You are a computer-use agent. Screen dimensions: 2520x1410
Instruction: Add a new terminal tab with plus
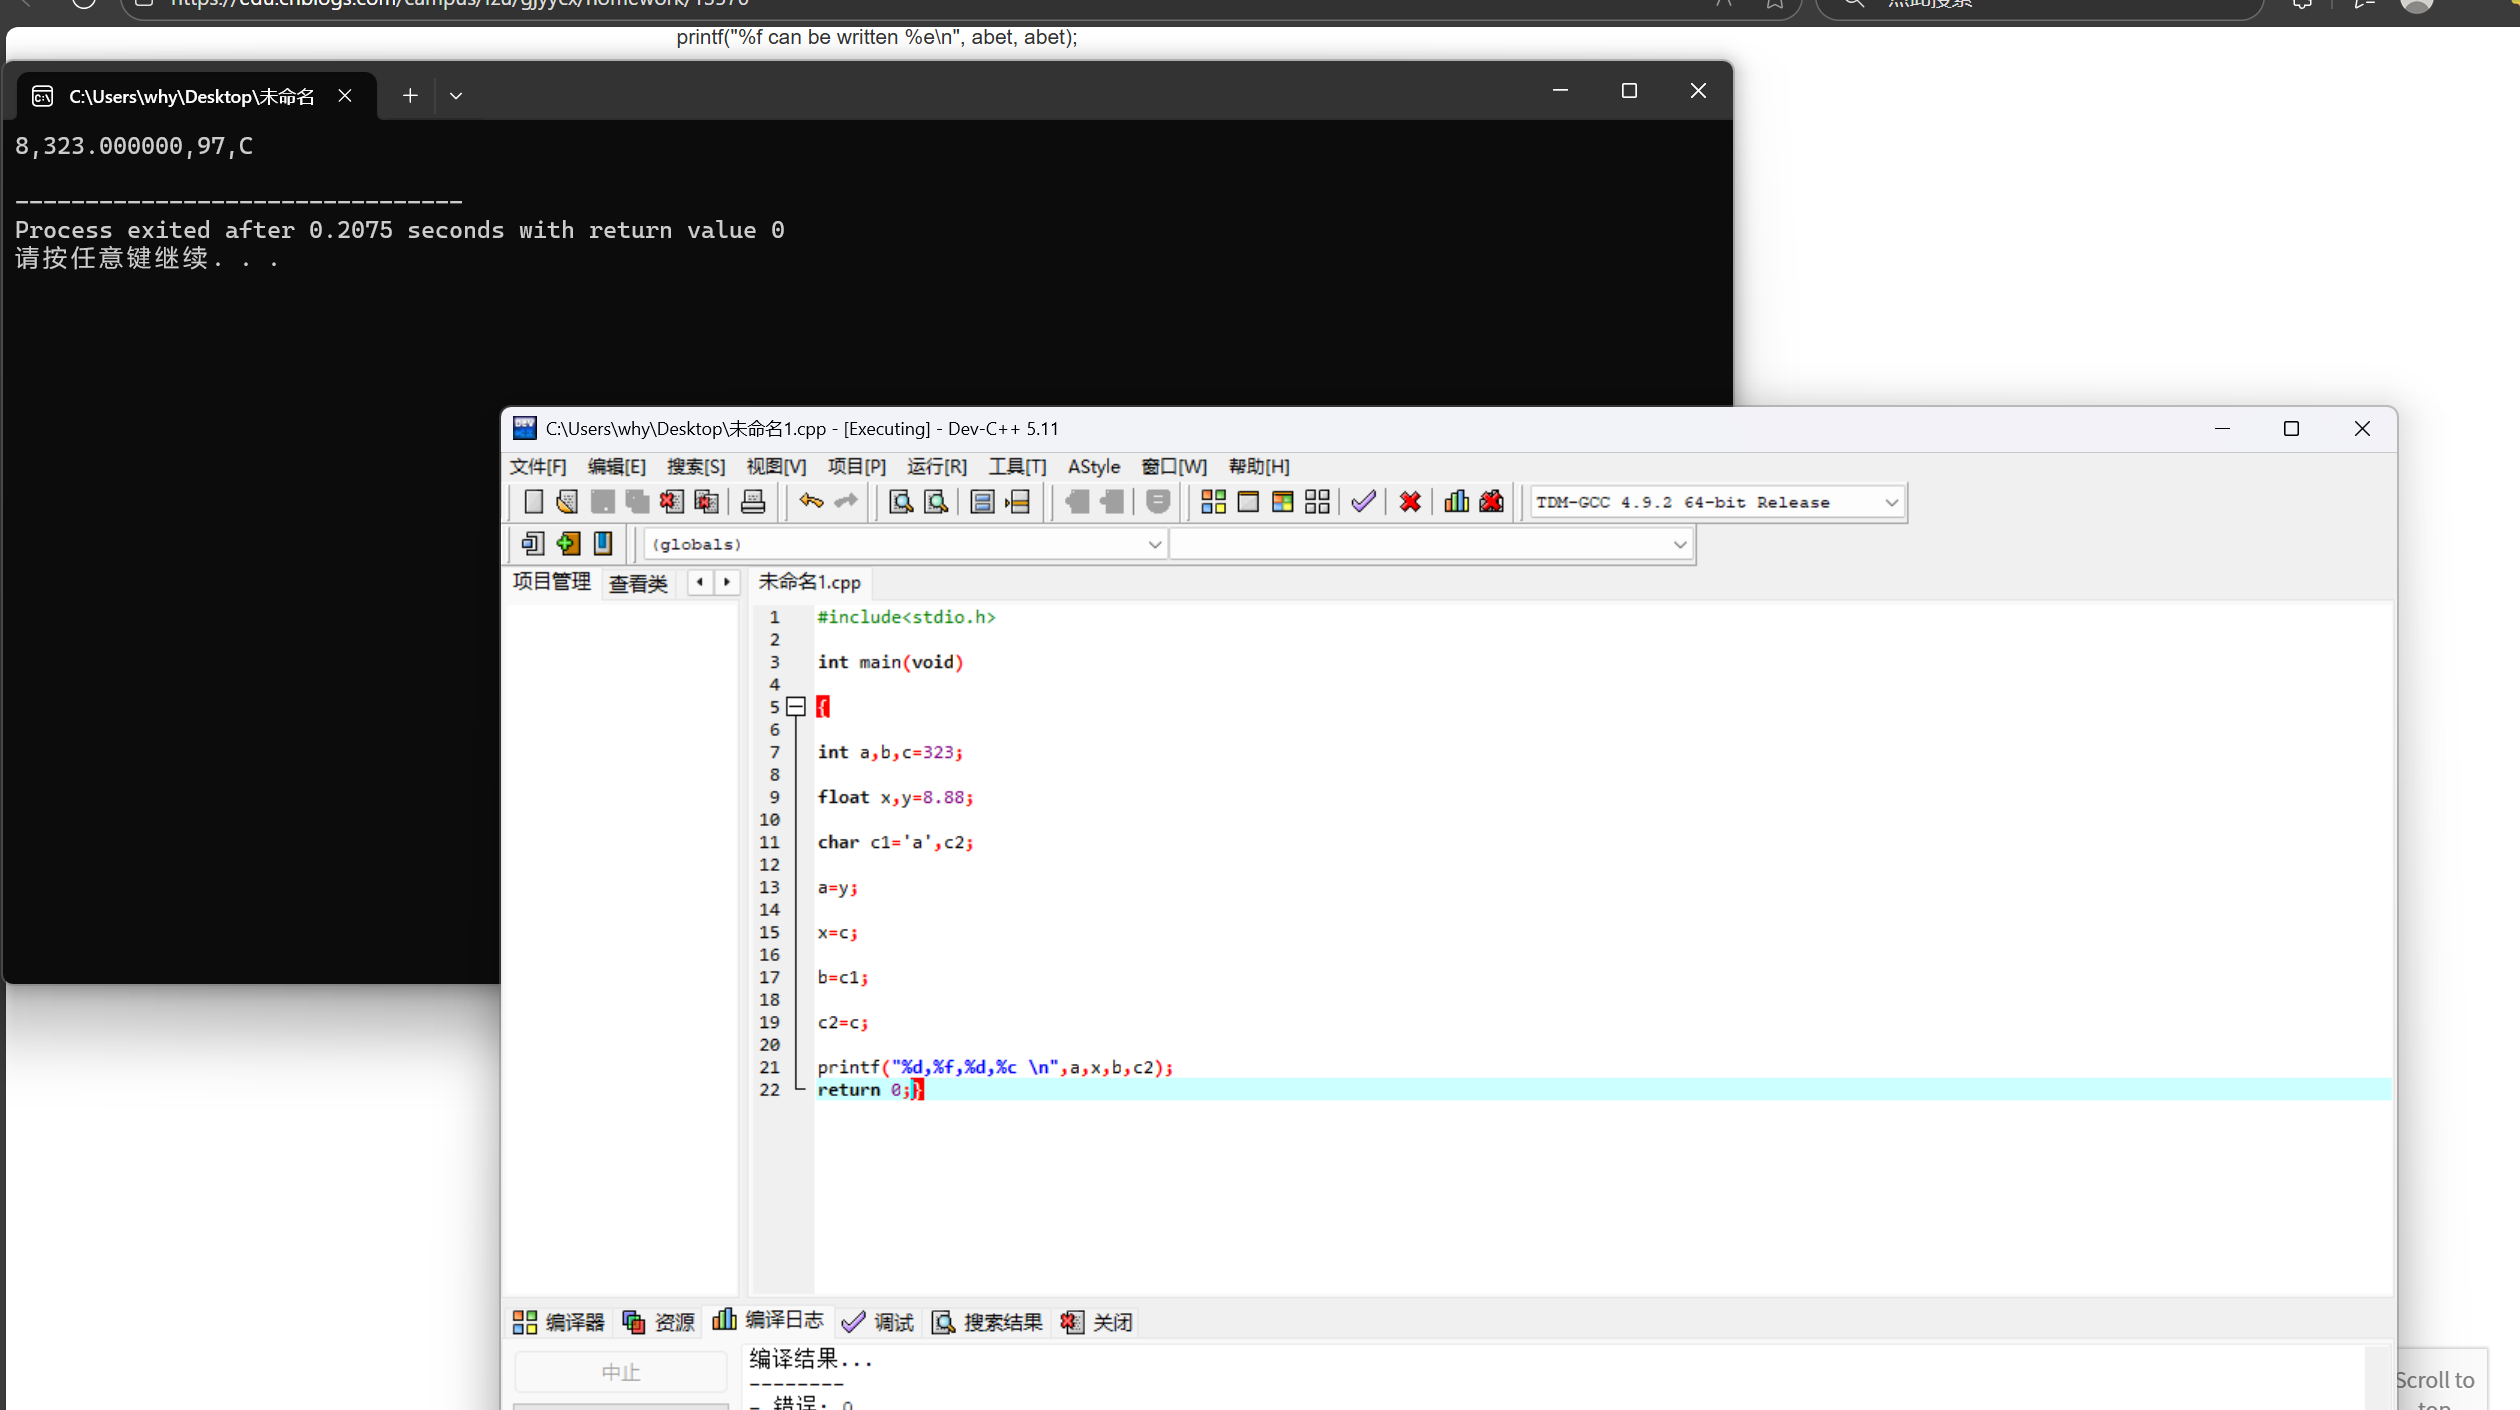click(x=410, y=96)
